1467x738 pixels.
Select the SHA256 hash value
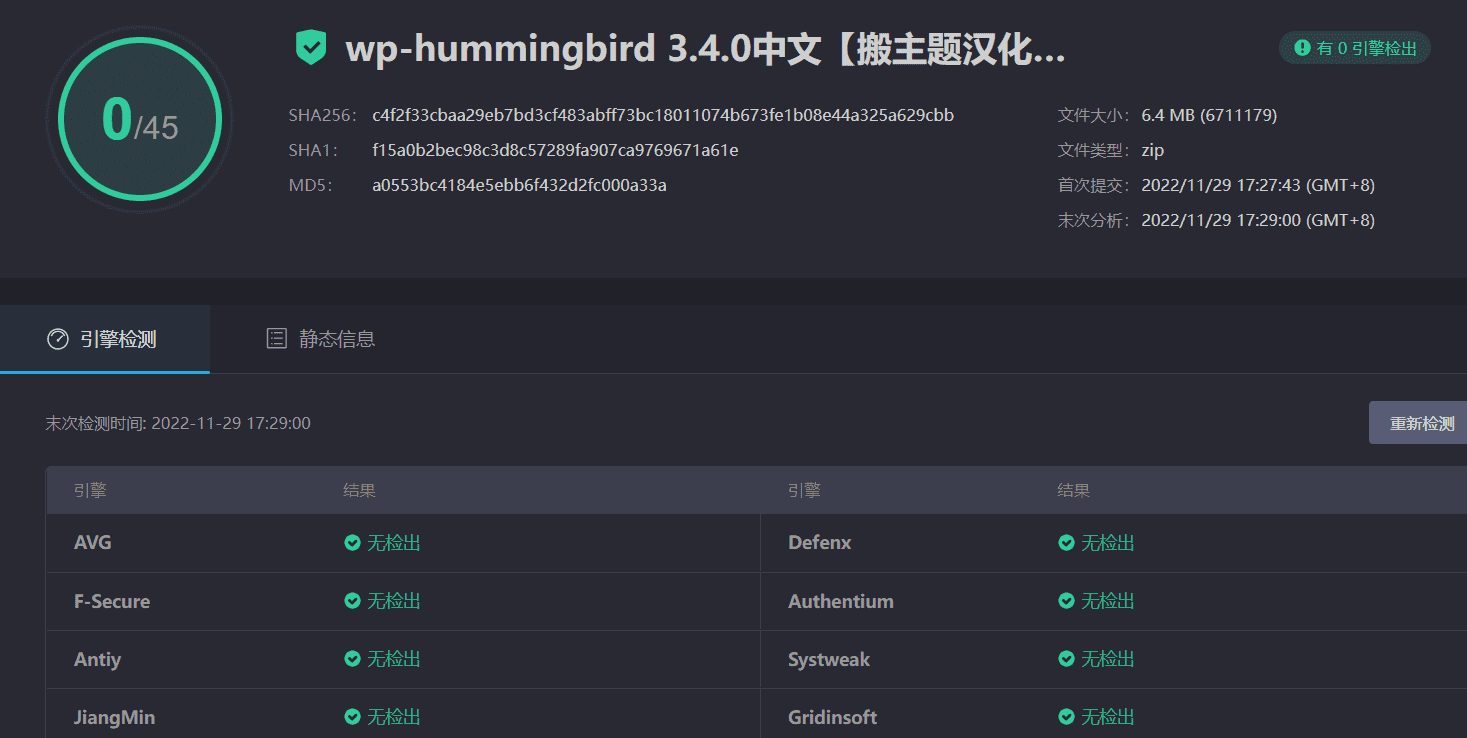[663, 115]
